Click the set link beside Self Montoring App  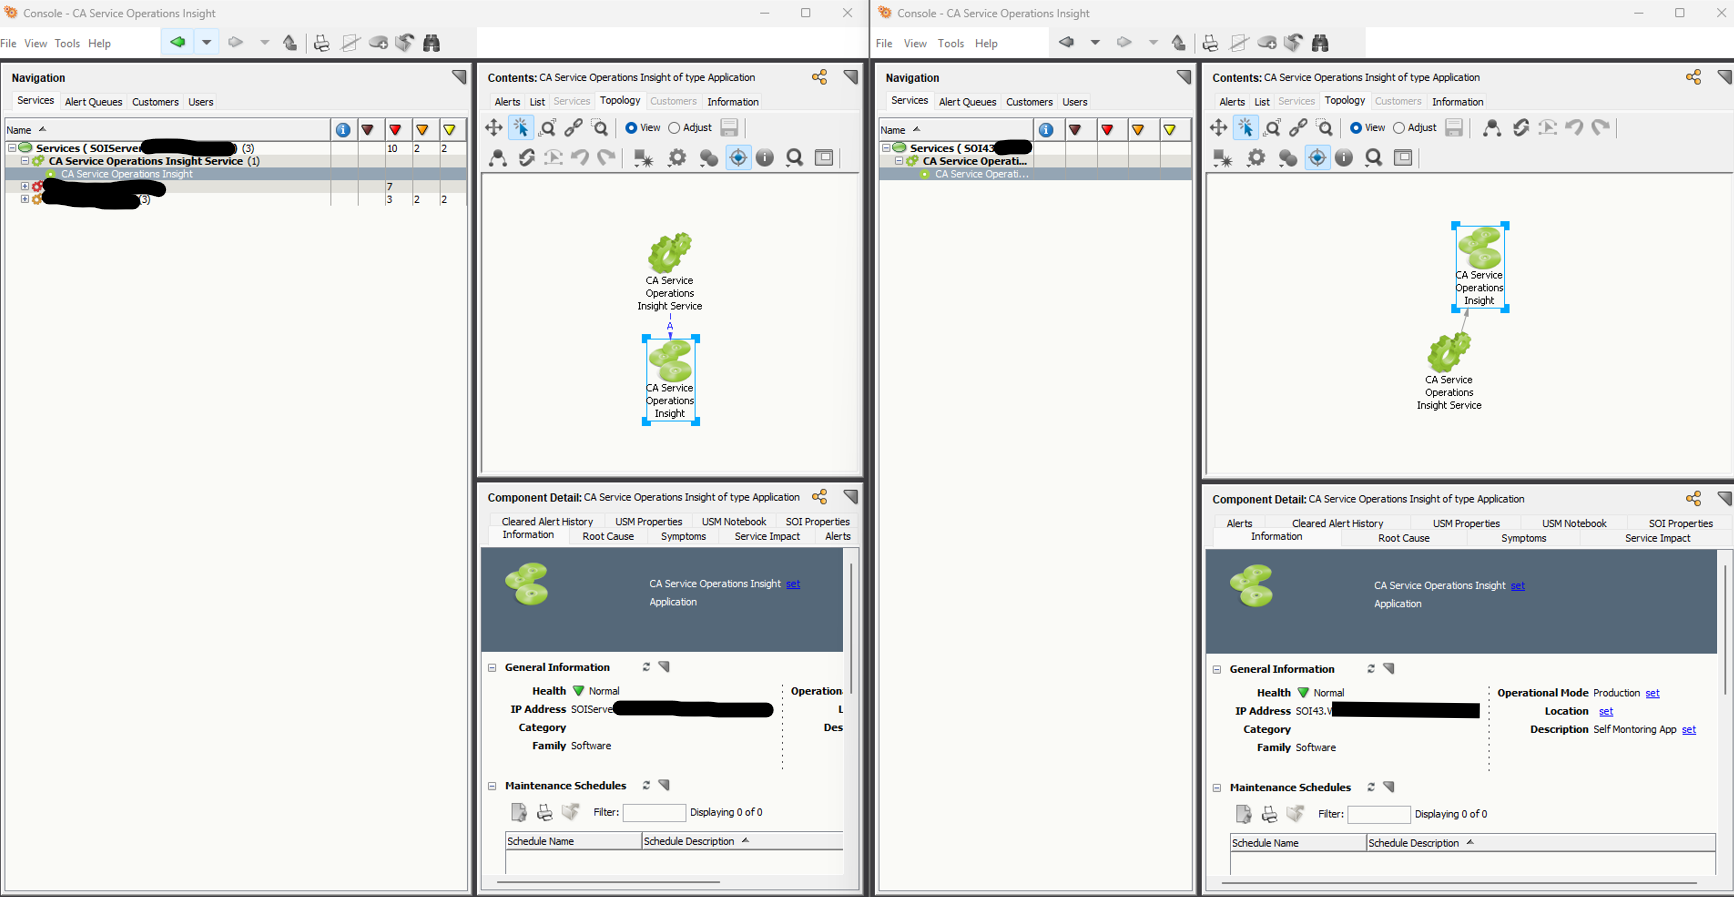1689,730
